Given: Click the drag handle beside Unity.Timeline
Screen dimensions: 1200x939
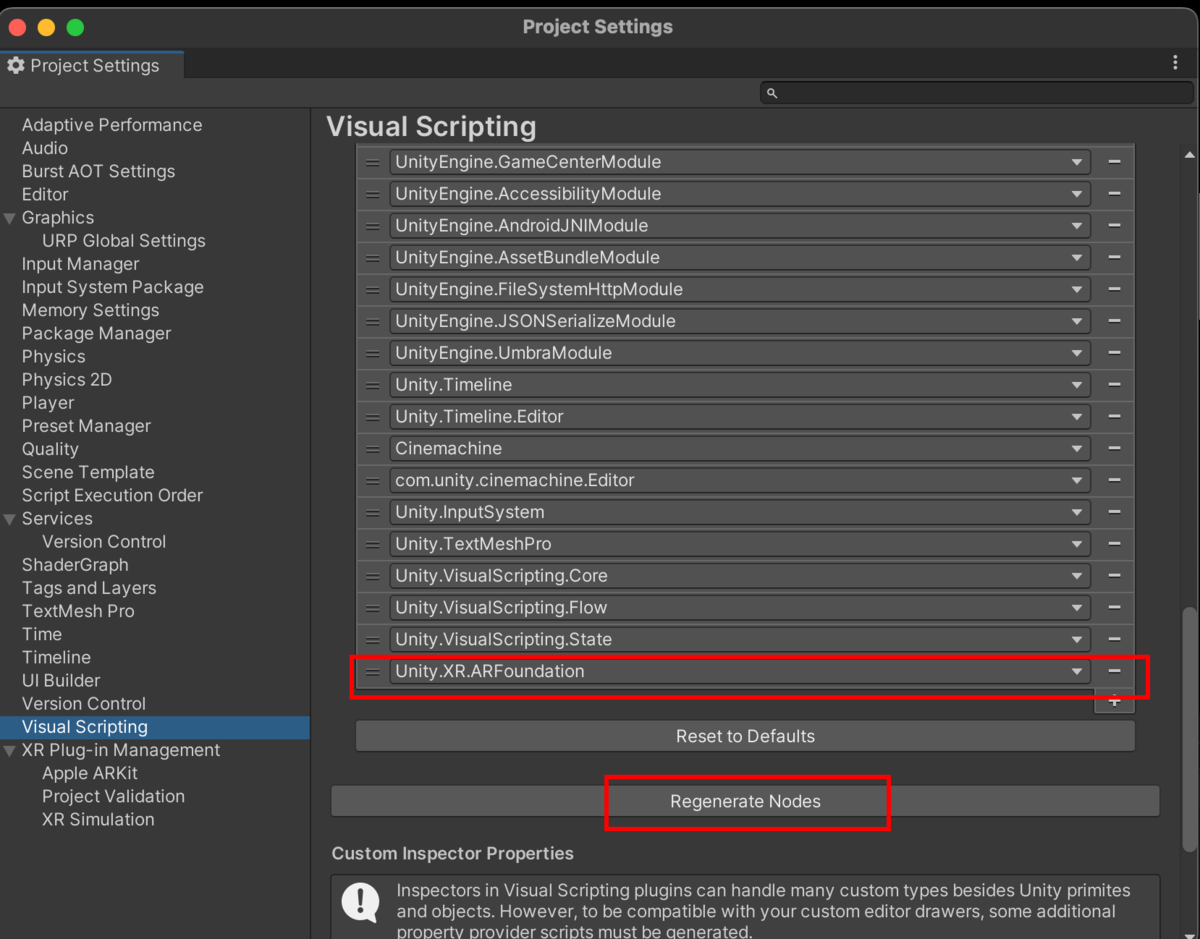Looking at the screenshot, I should [x=371, y=384].
